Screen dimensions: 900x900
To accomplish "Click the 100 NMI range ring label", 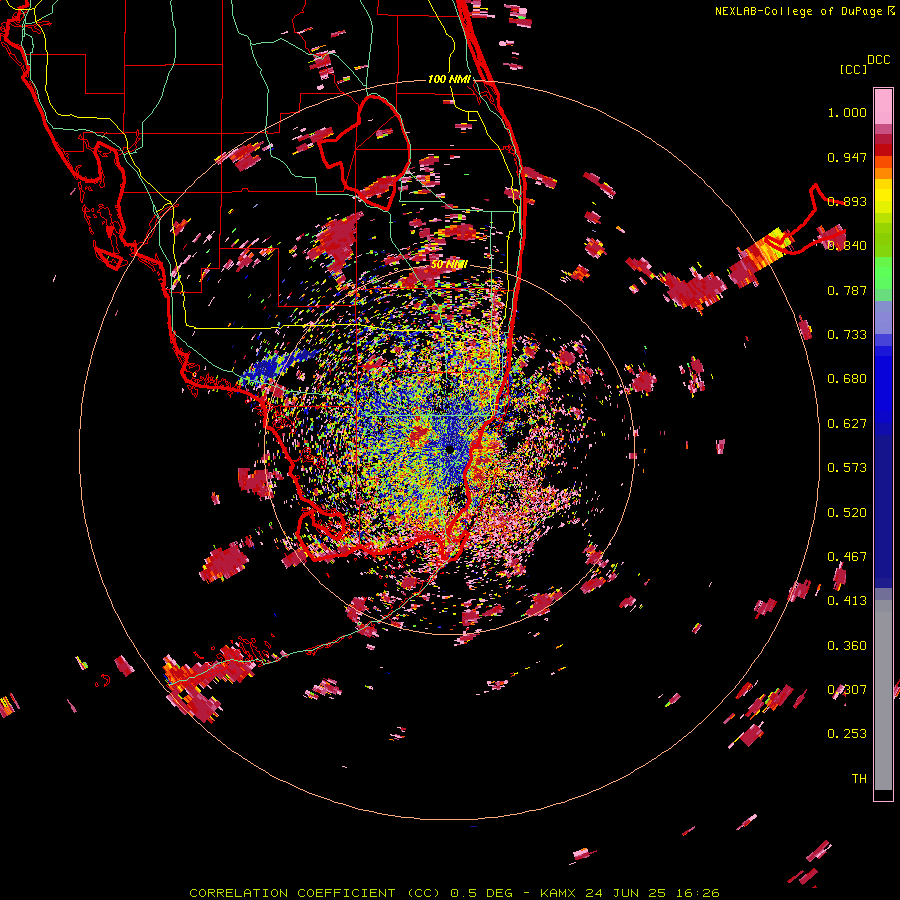I will click(x=449, y=79).
